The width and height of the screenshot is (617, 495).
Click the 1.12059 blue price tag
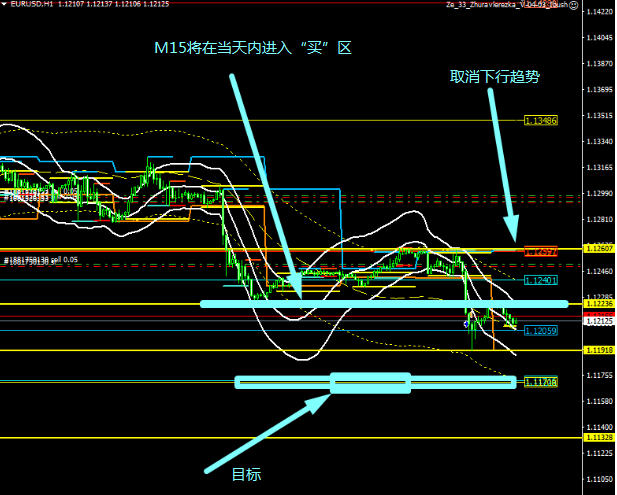click(x=541, y=329)
